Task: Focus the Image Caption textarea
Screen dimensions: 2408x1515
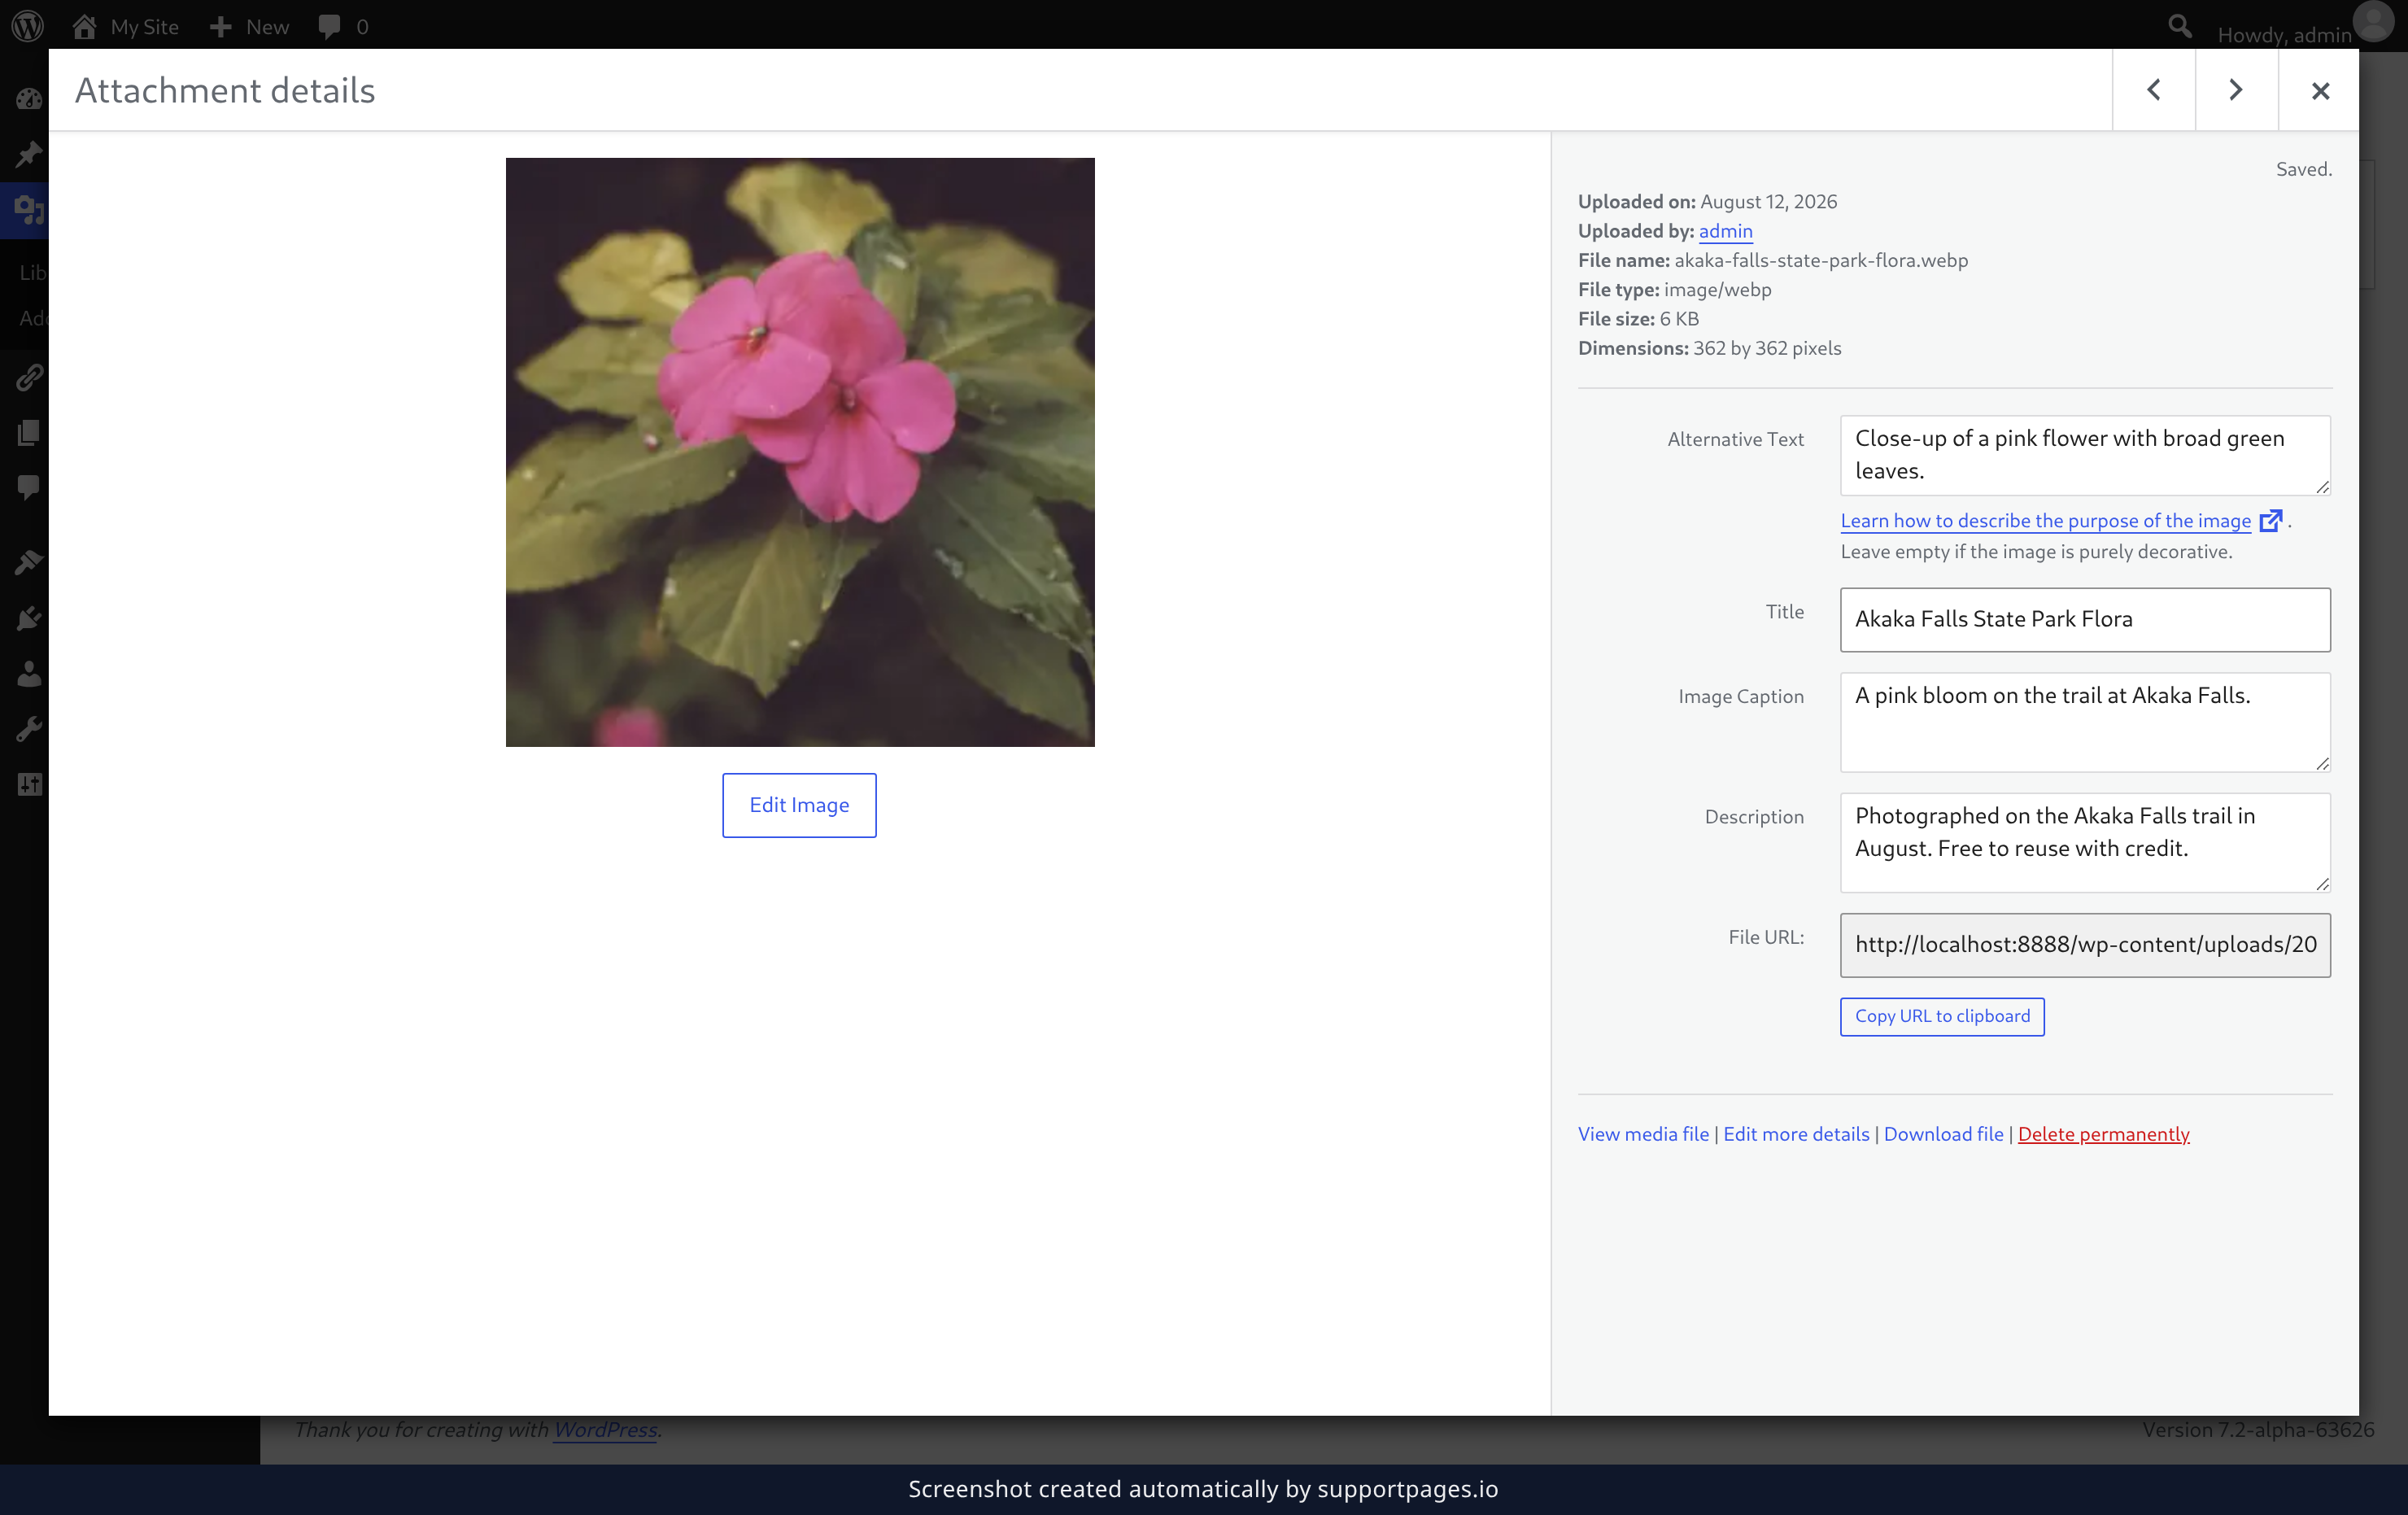Action: [x=2085, y=722]
